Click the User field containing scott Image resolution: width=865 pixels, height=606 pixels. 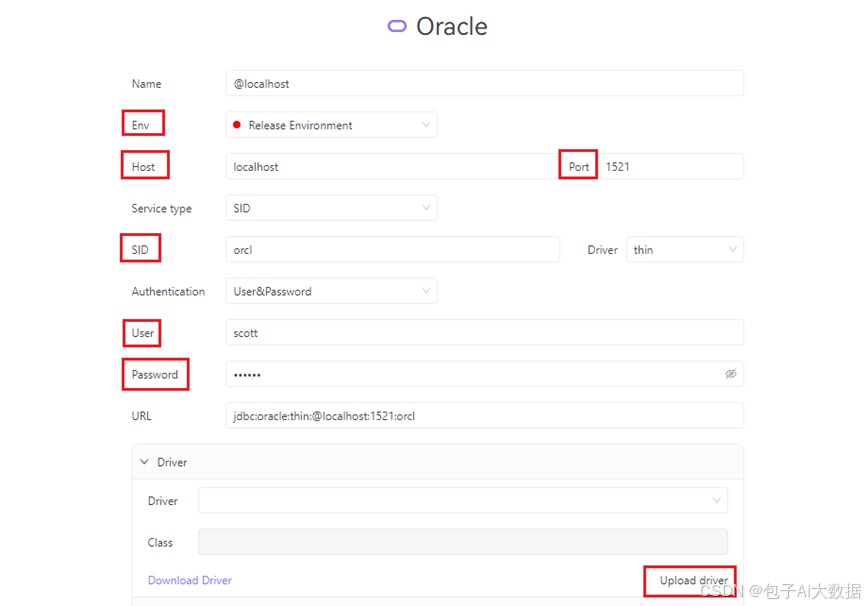484,333
